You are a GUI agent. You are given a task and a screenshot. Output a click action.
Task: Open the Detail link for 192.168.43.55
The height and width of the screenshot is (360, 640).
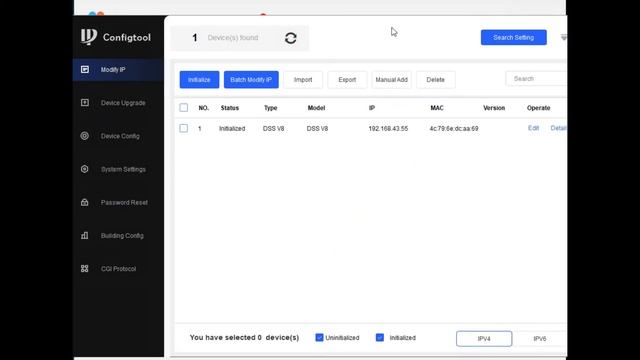558,128
